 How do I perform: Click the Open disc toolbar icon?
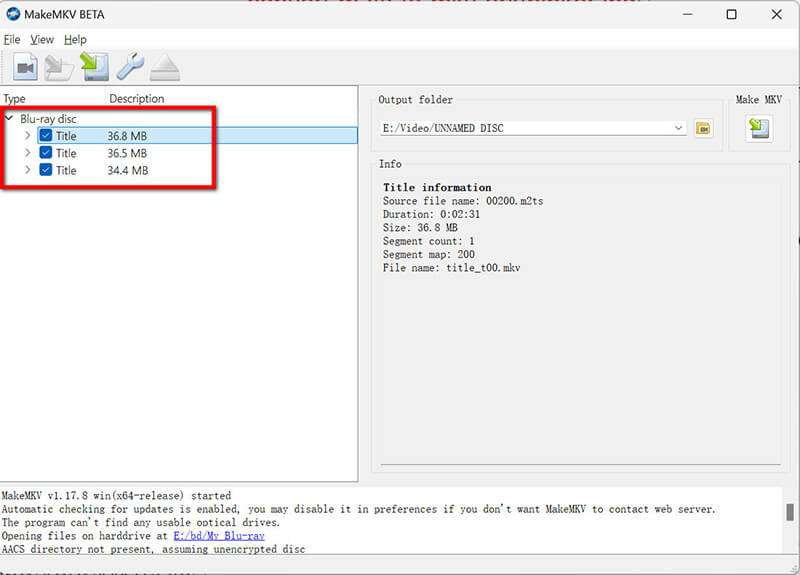(59, 68)
